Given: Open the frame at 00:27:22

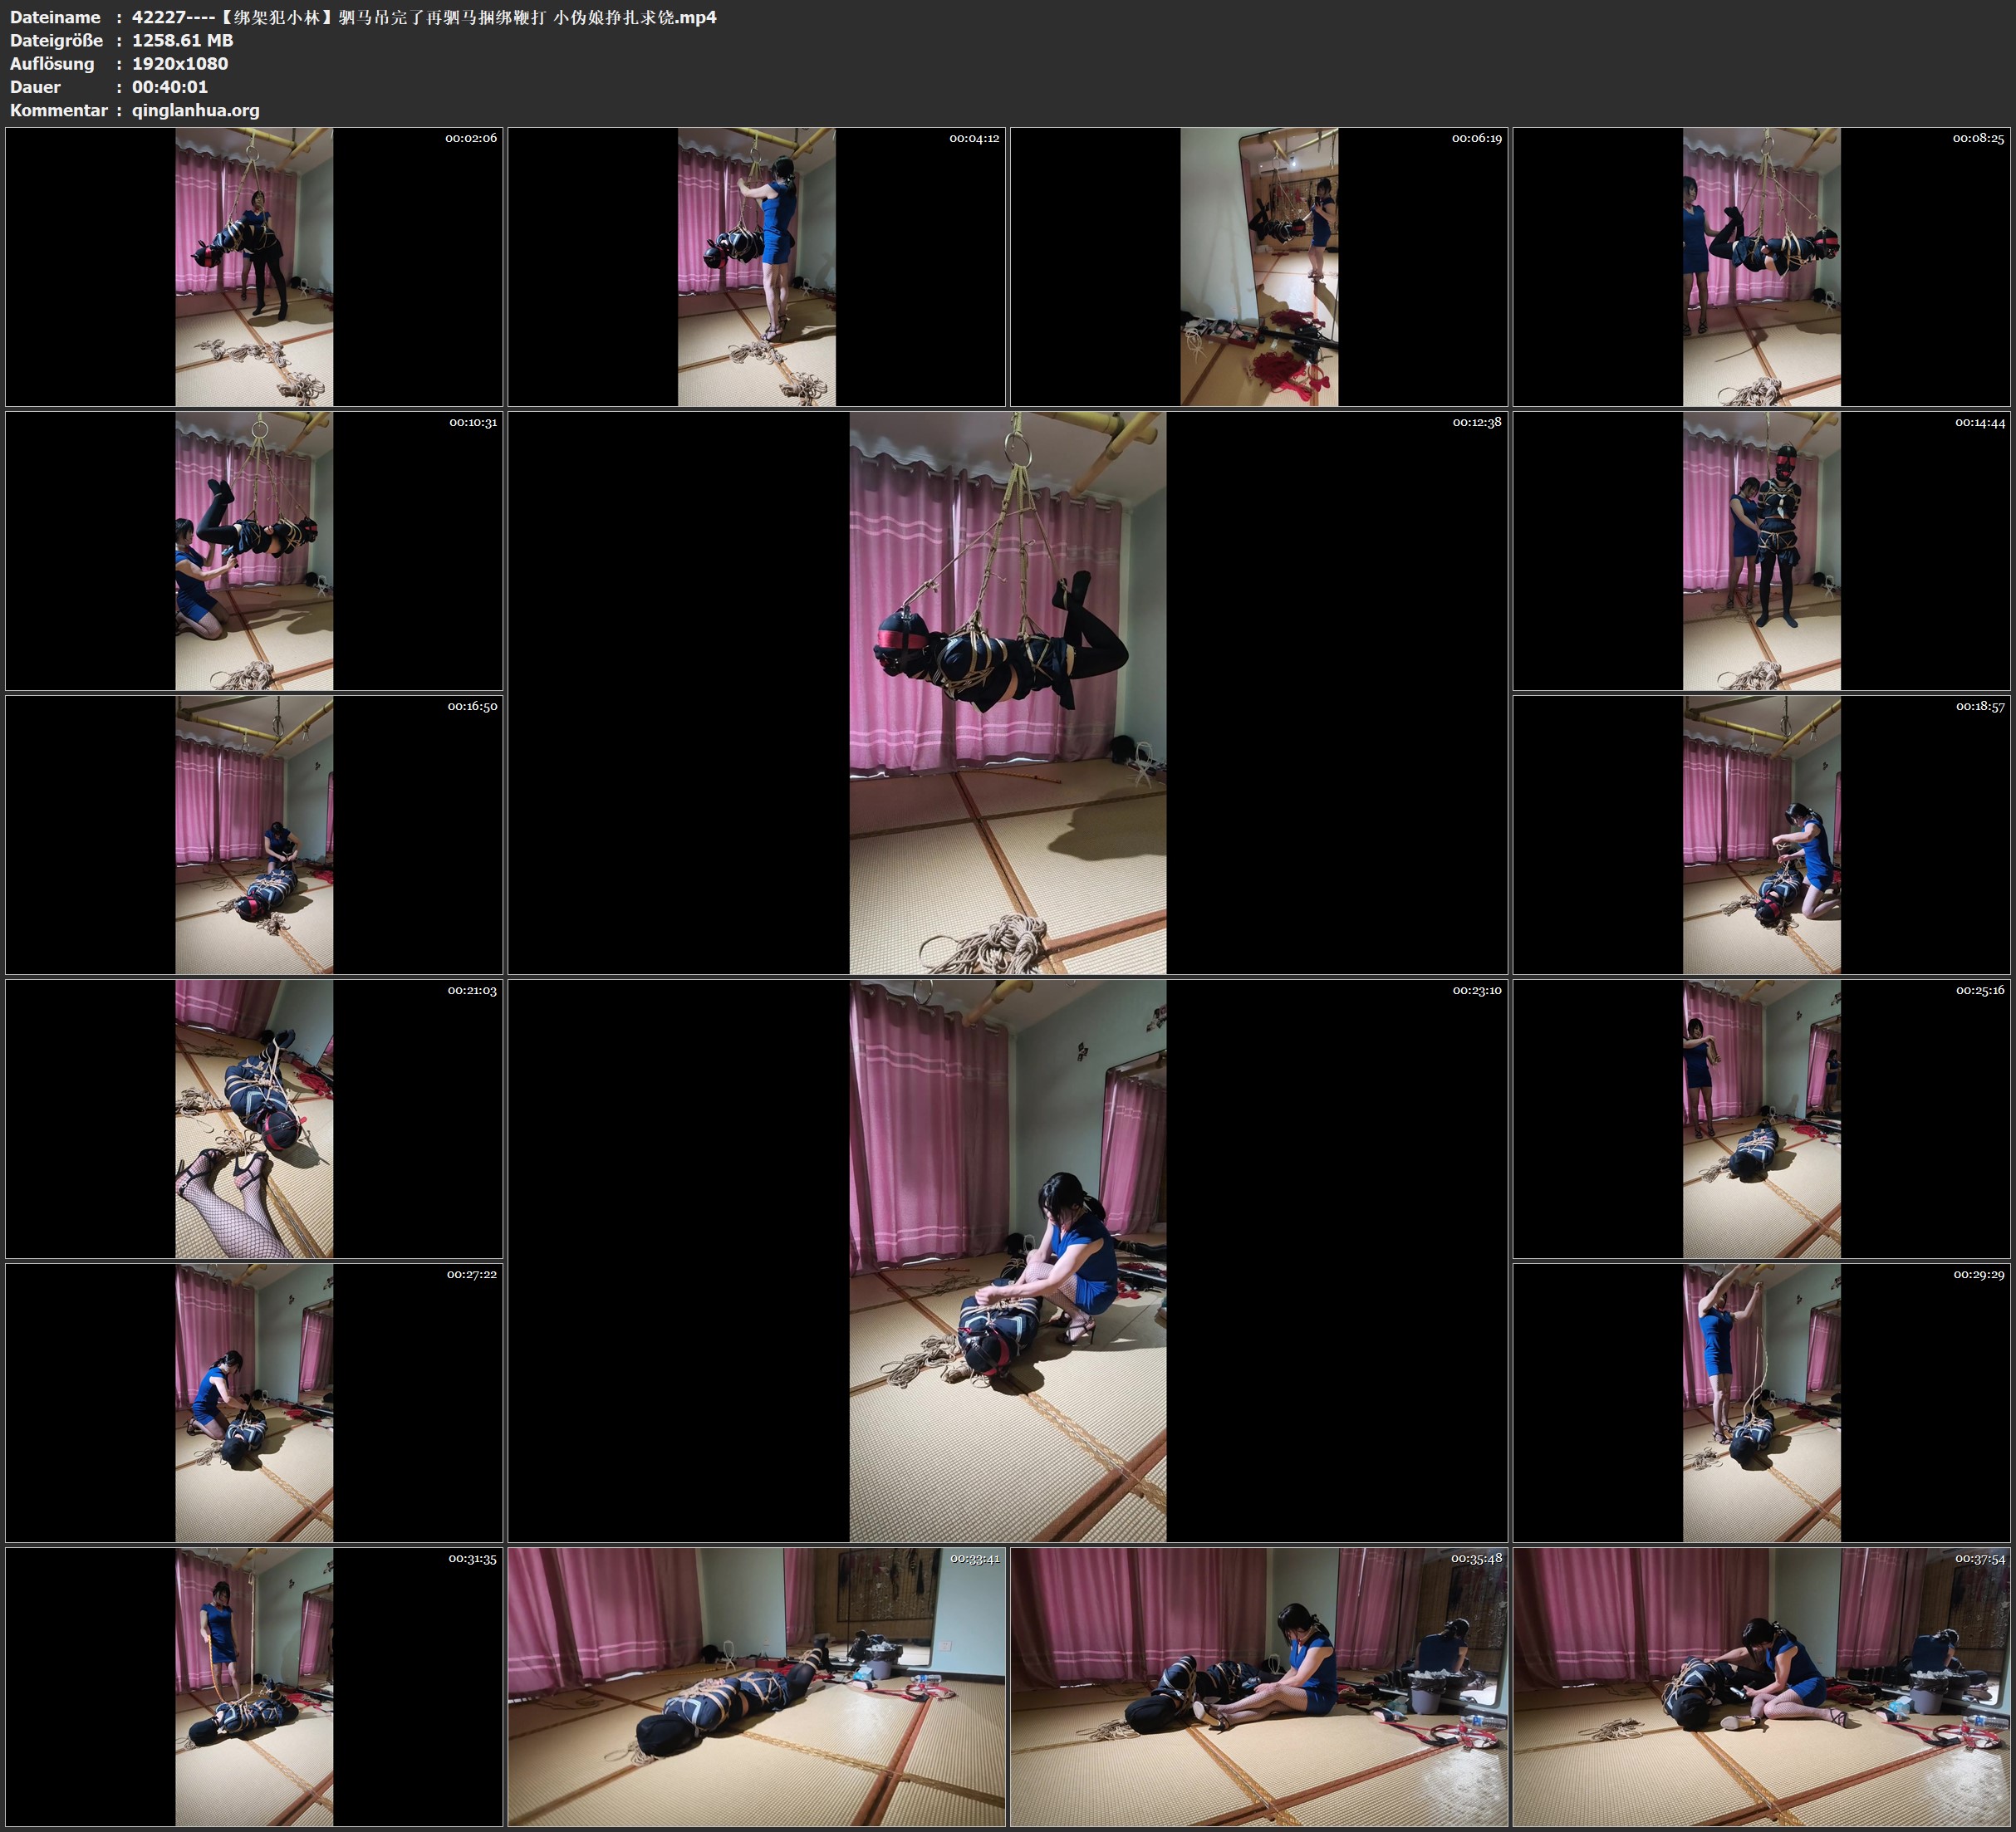Looking at the screenshot, I should (x=254, y=1403).
